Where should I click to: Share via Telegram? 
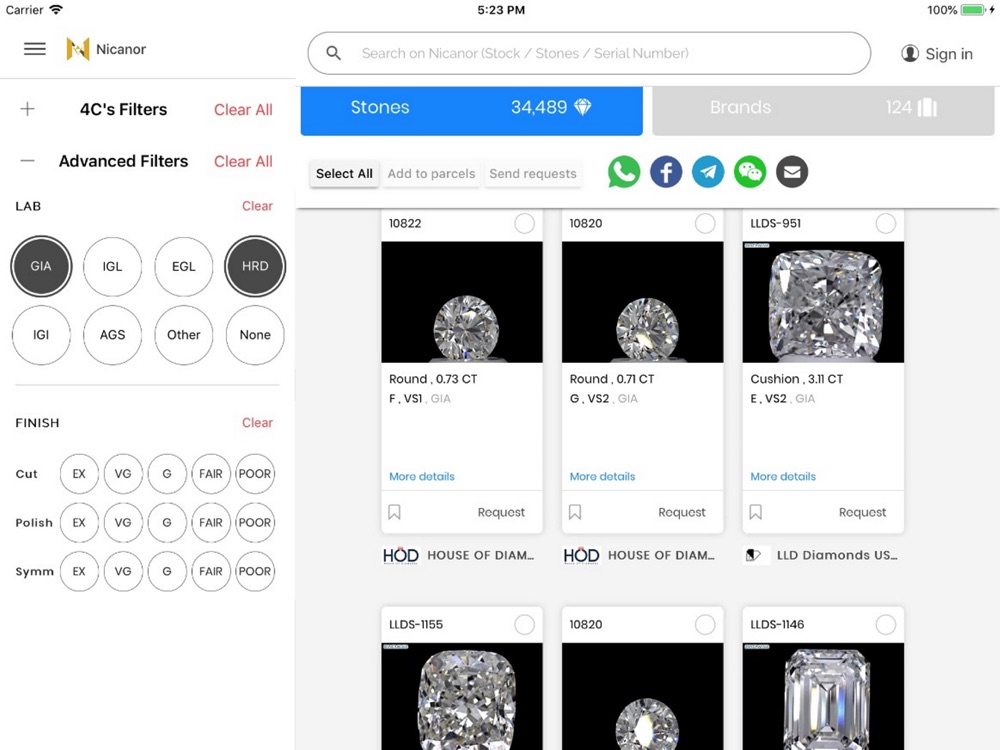[x=708, y=172]
